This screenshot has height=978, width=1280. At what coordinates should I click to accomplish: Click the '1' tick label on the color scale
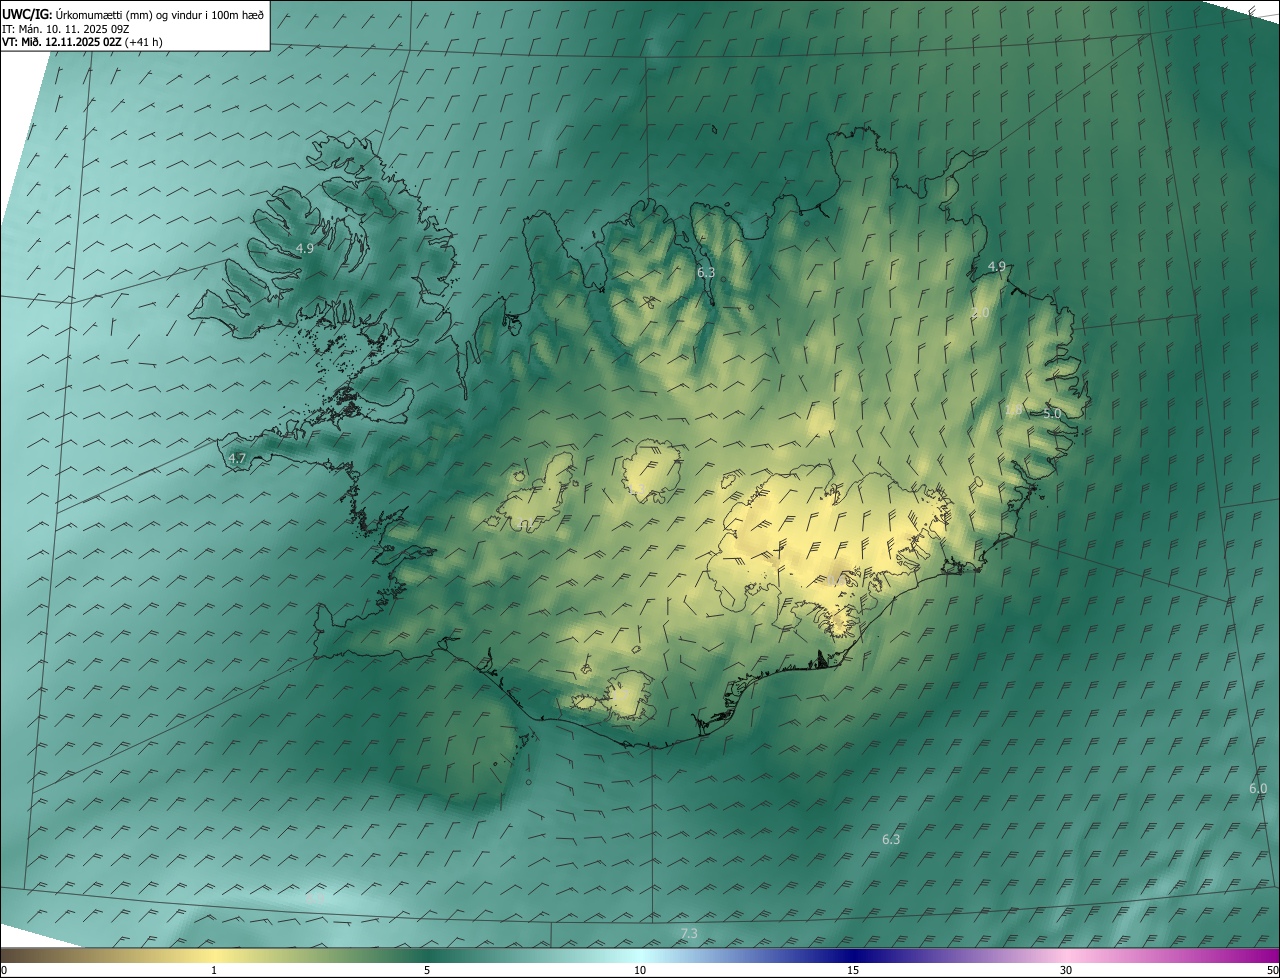coord(214,970)
